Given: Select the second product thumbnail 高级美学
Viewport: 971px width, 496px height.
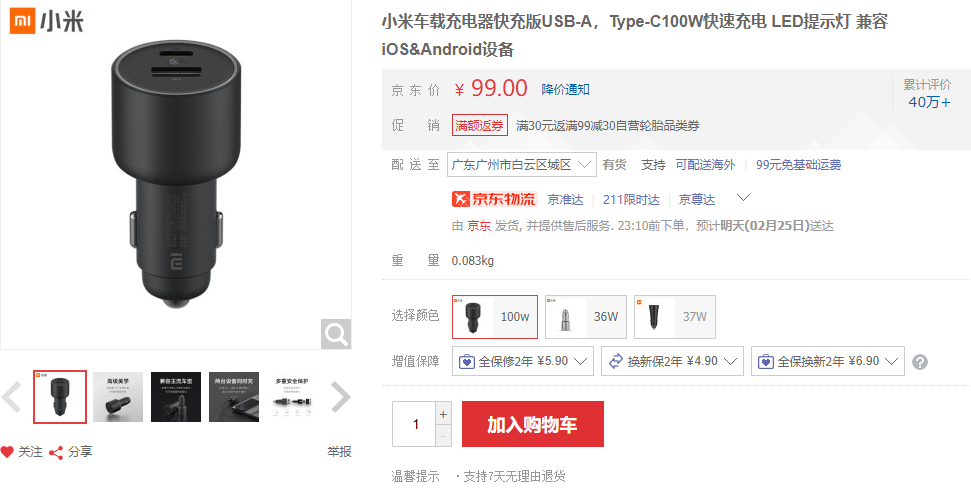Looking at the screenshot, I should pyautogui.click(x=118, y=397).
